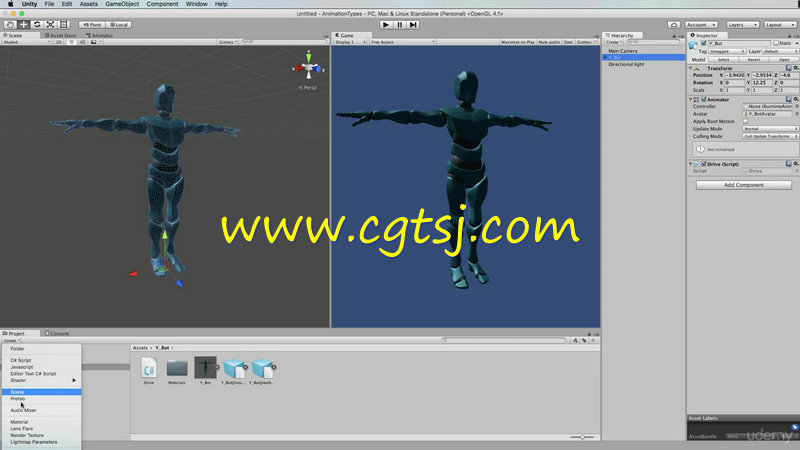Screen dimensions: 800x450
Task: Toggle Apply Root Motion checkbox
Action: 745,121
